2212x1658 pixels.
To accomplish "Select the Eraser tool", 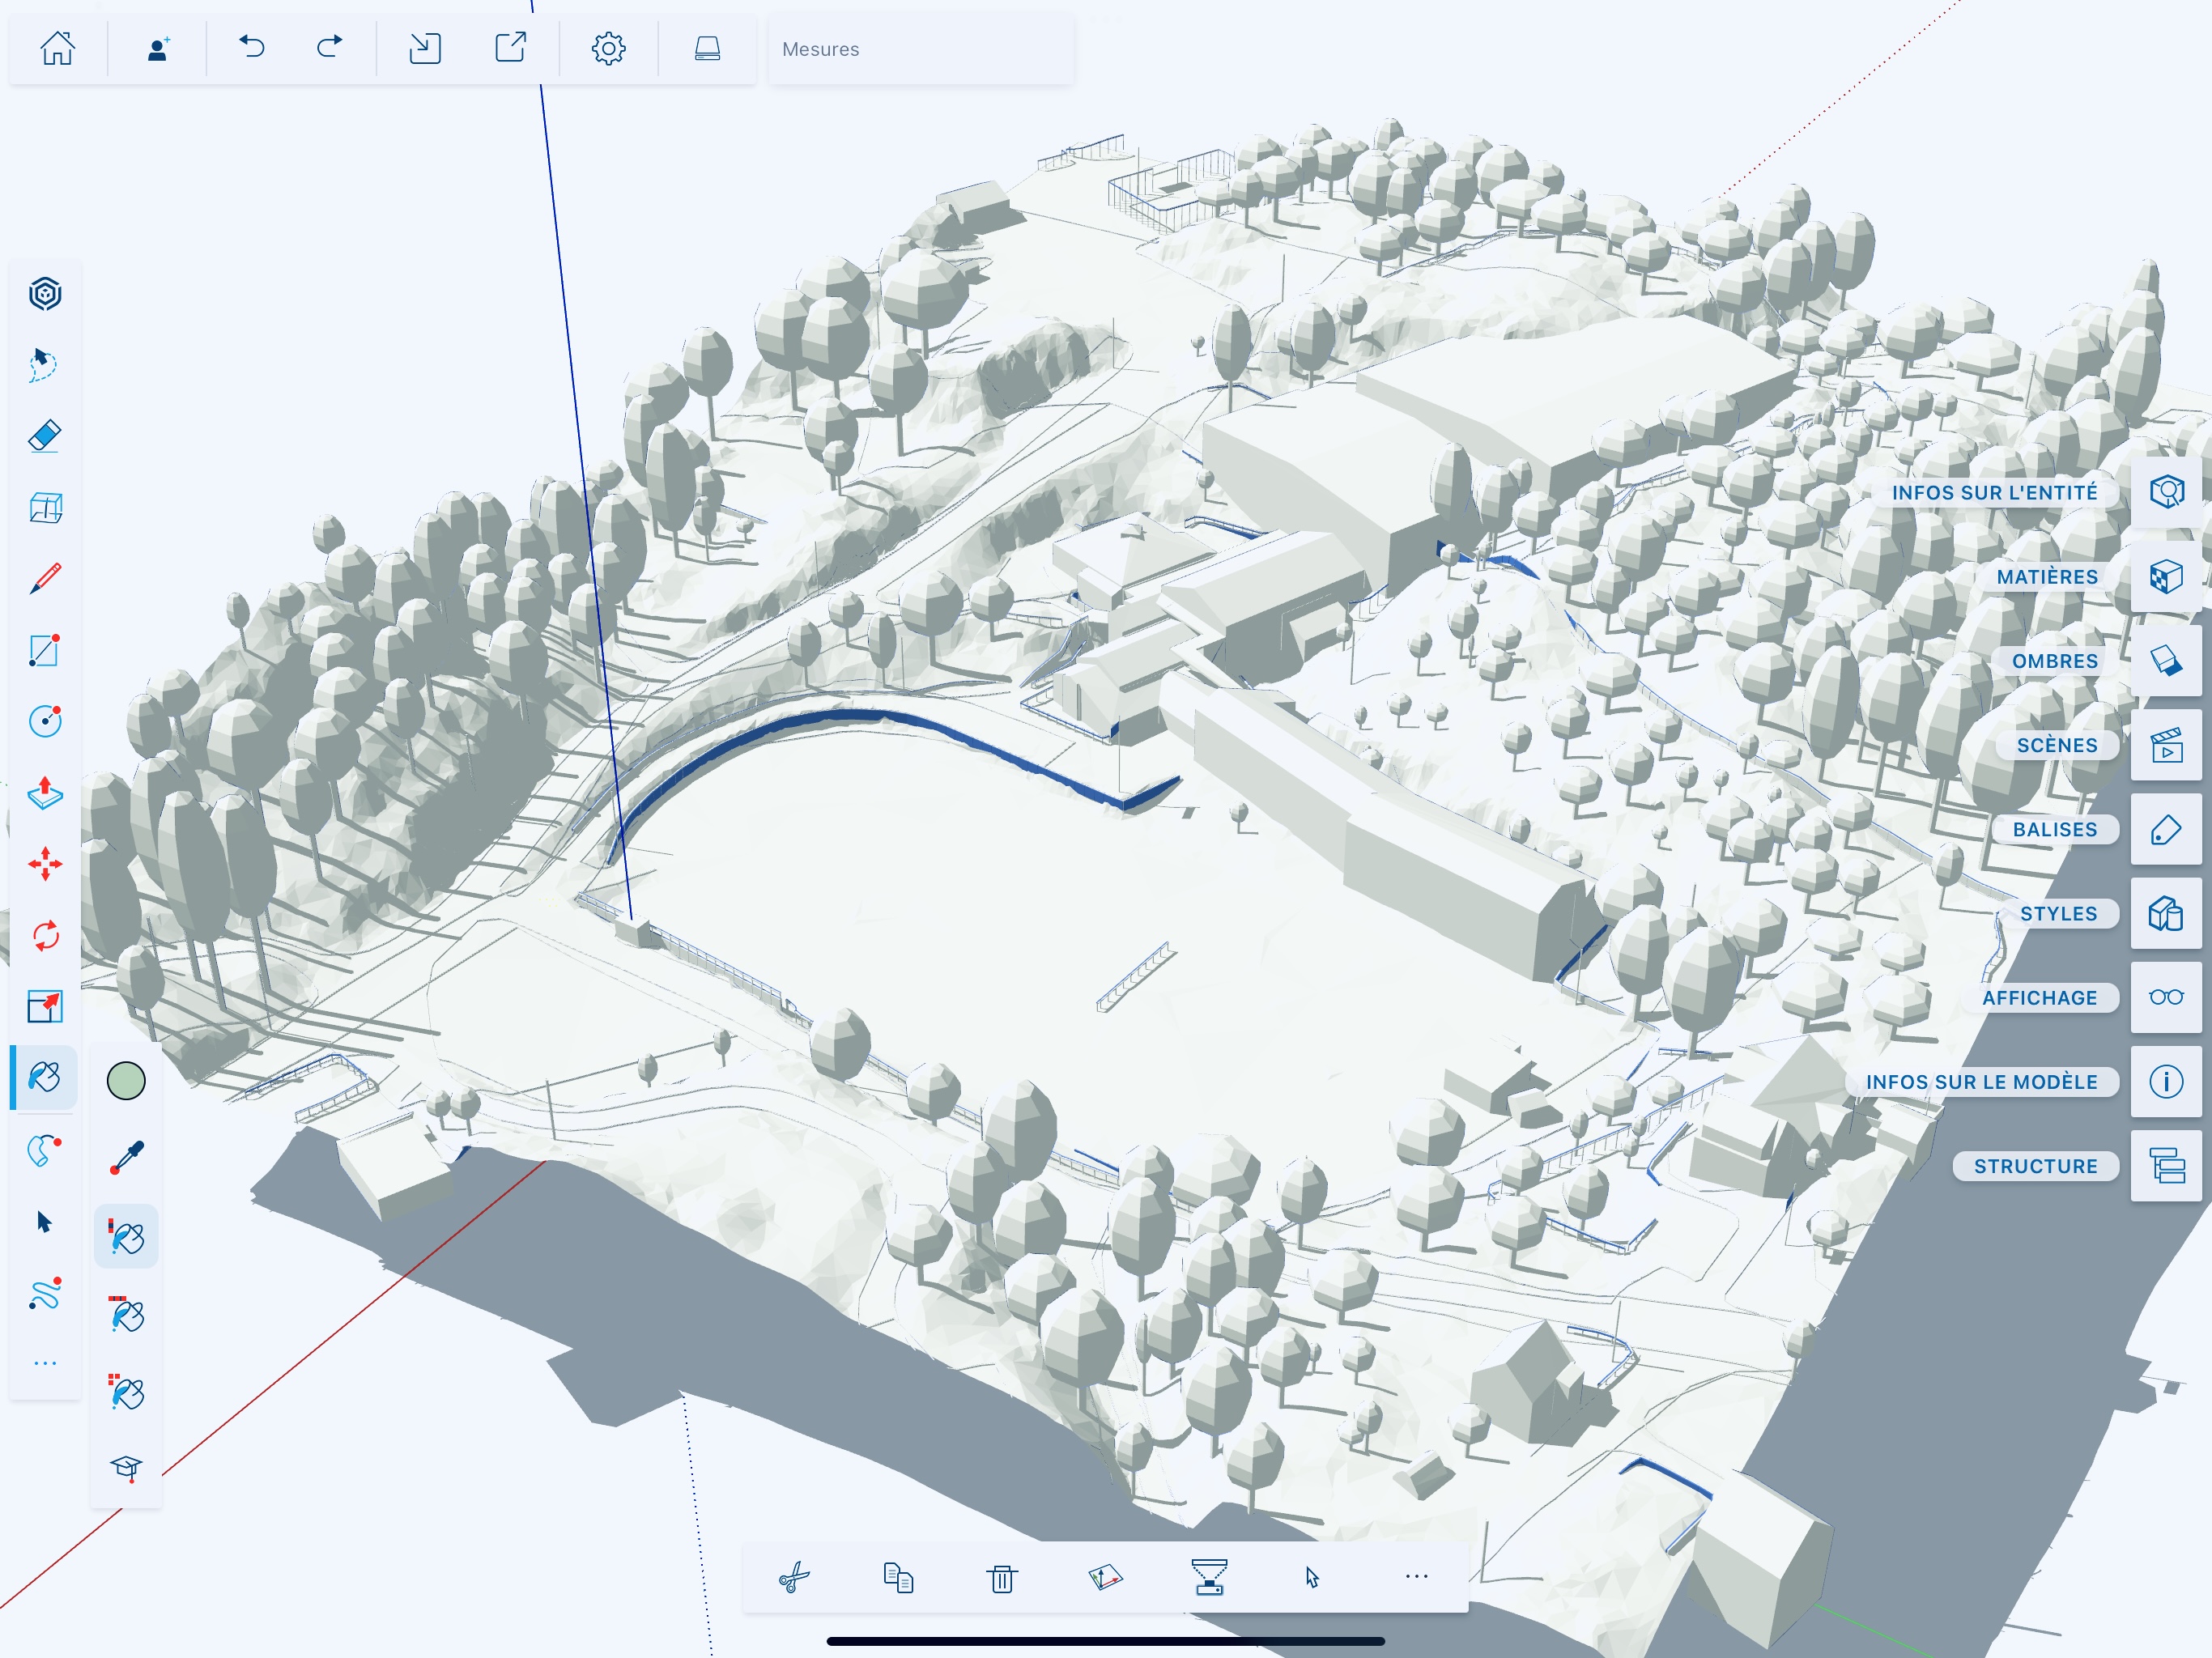I will tap(45, 436).
